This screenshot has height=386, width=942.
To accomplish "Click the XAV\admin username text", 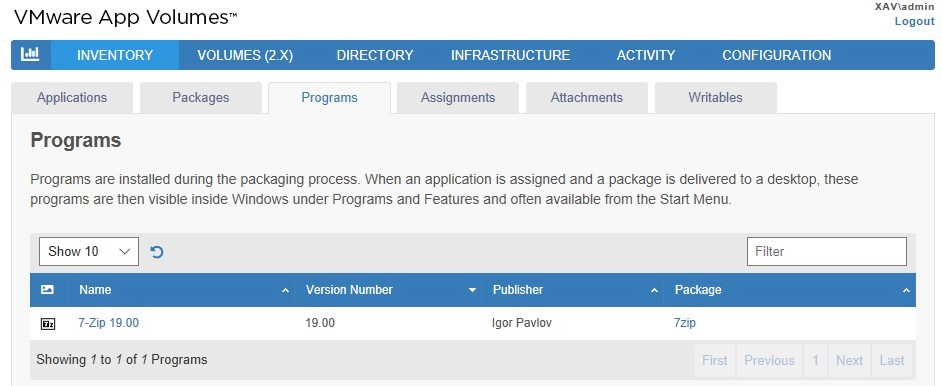I will [x=905, y=7].
